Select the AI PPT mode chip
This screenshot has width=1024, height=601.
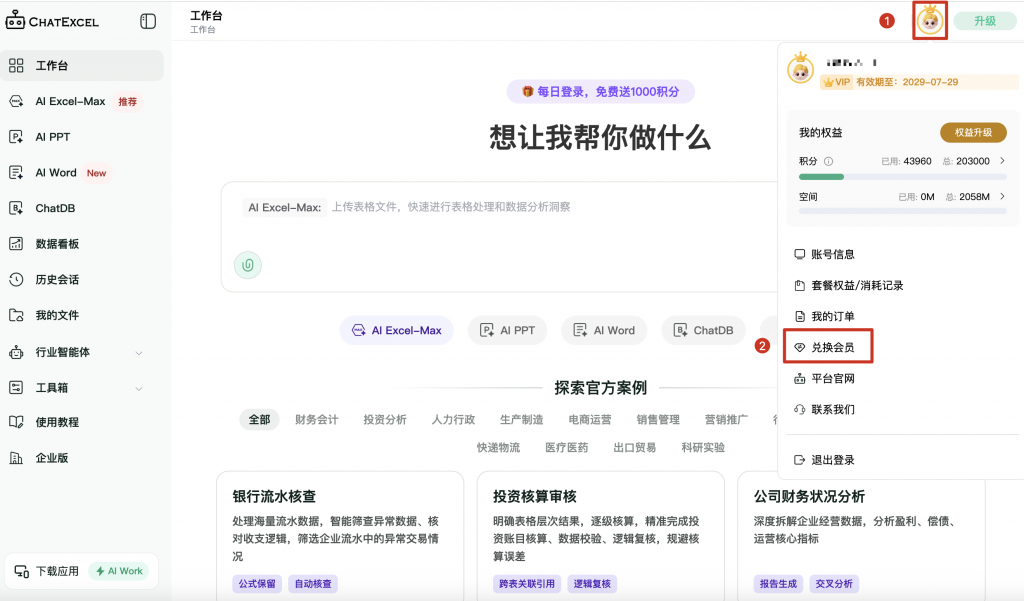pos(507,331)
